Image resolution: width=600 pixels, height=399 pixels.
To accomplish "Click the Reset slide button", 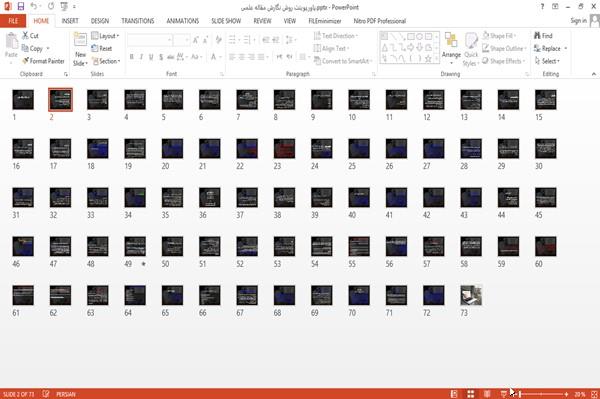I will [101, 49].
